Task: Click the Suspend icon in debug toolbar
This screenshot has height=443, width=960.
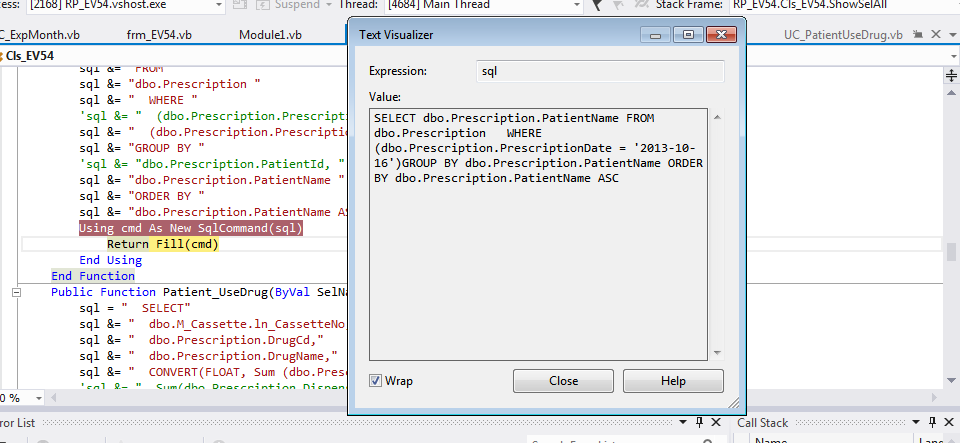Action: [262, 5]
